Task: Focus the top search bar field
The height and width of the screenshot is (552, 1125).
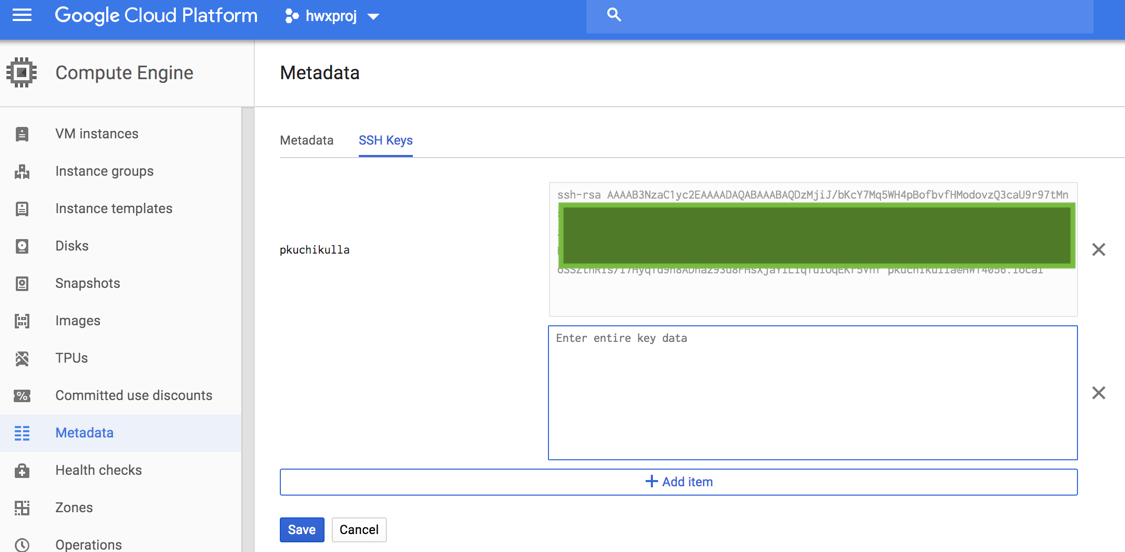Action: pyautogui.click(x=839, y=16)
